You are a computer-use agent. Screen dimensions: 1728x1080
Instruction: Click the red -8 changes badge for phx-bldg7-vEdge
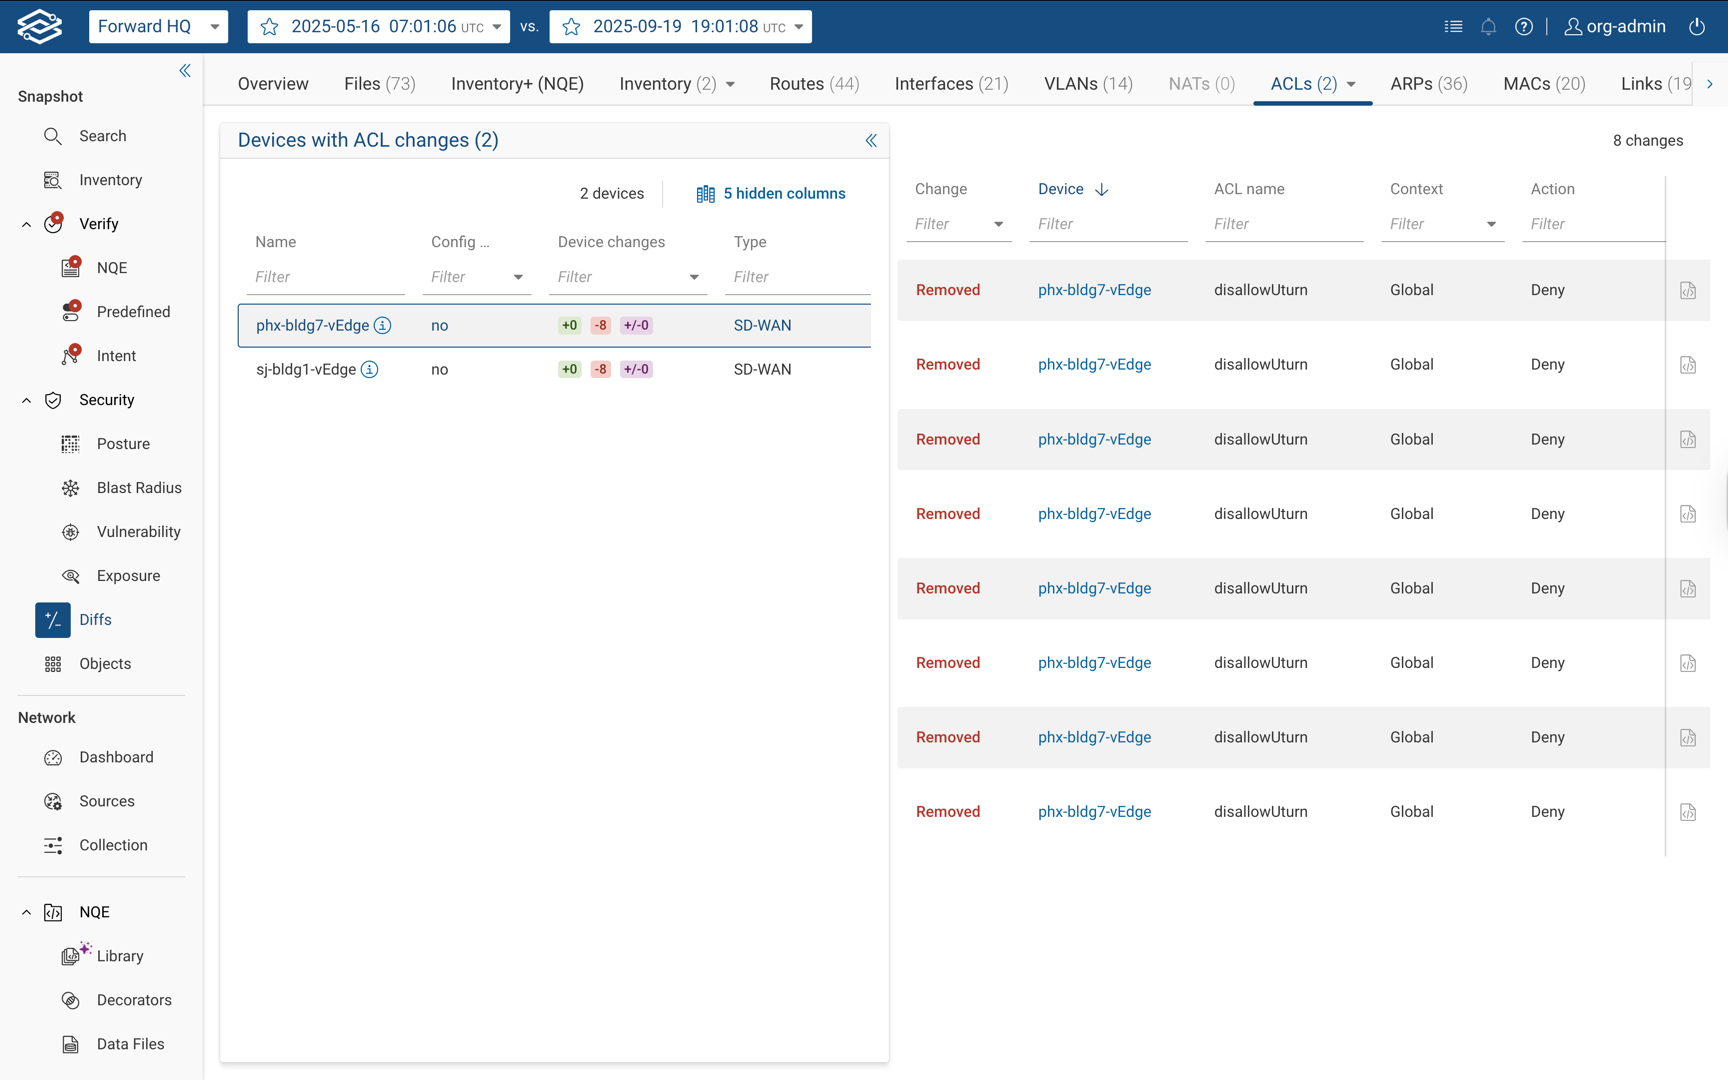pyautogui.click(x=600, y=325)
